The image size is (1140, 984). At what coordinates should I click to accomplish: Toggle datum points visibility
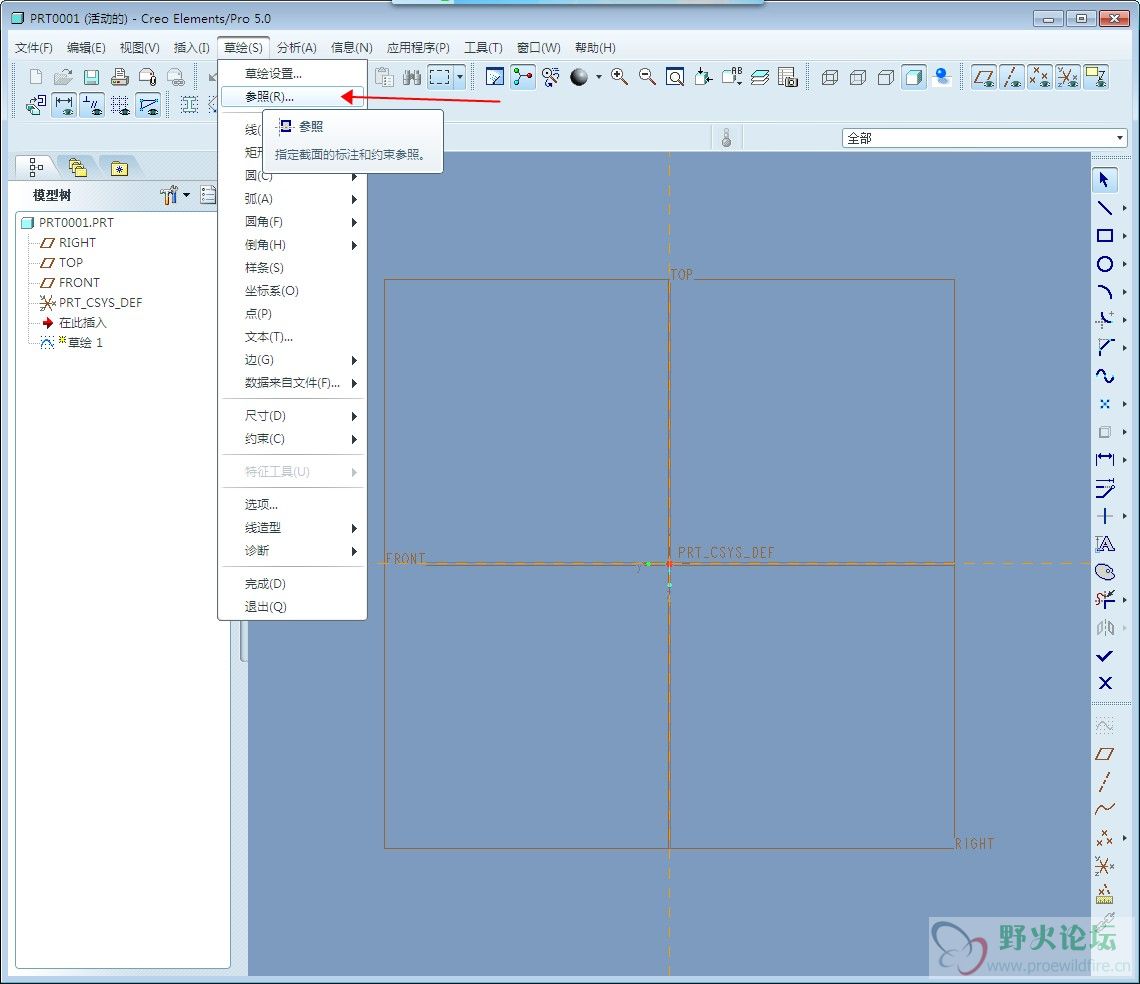point(1040,76)
